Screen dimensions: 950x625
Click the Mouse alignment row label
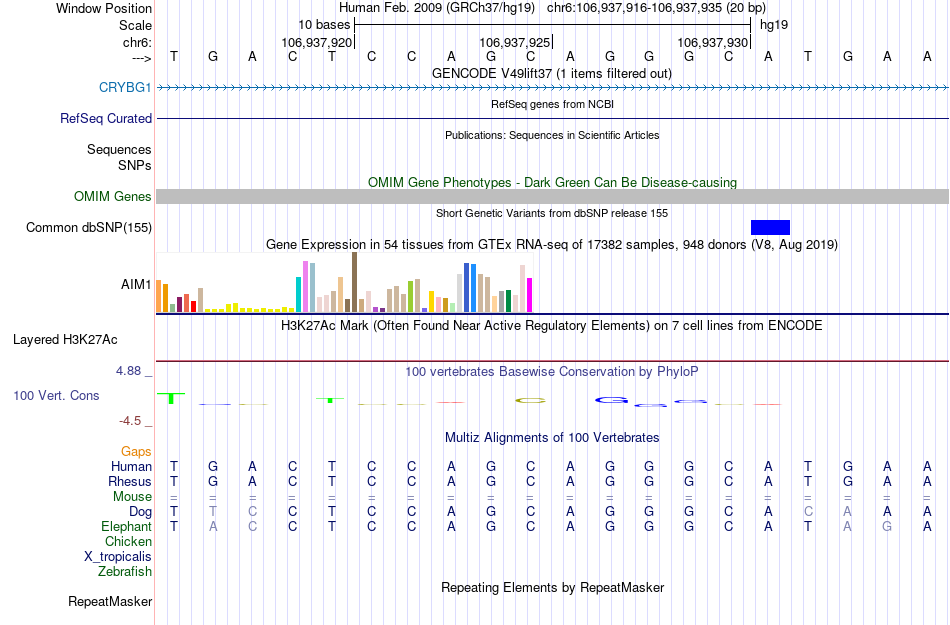[132, 496]
